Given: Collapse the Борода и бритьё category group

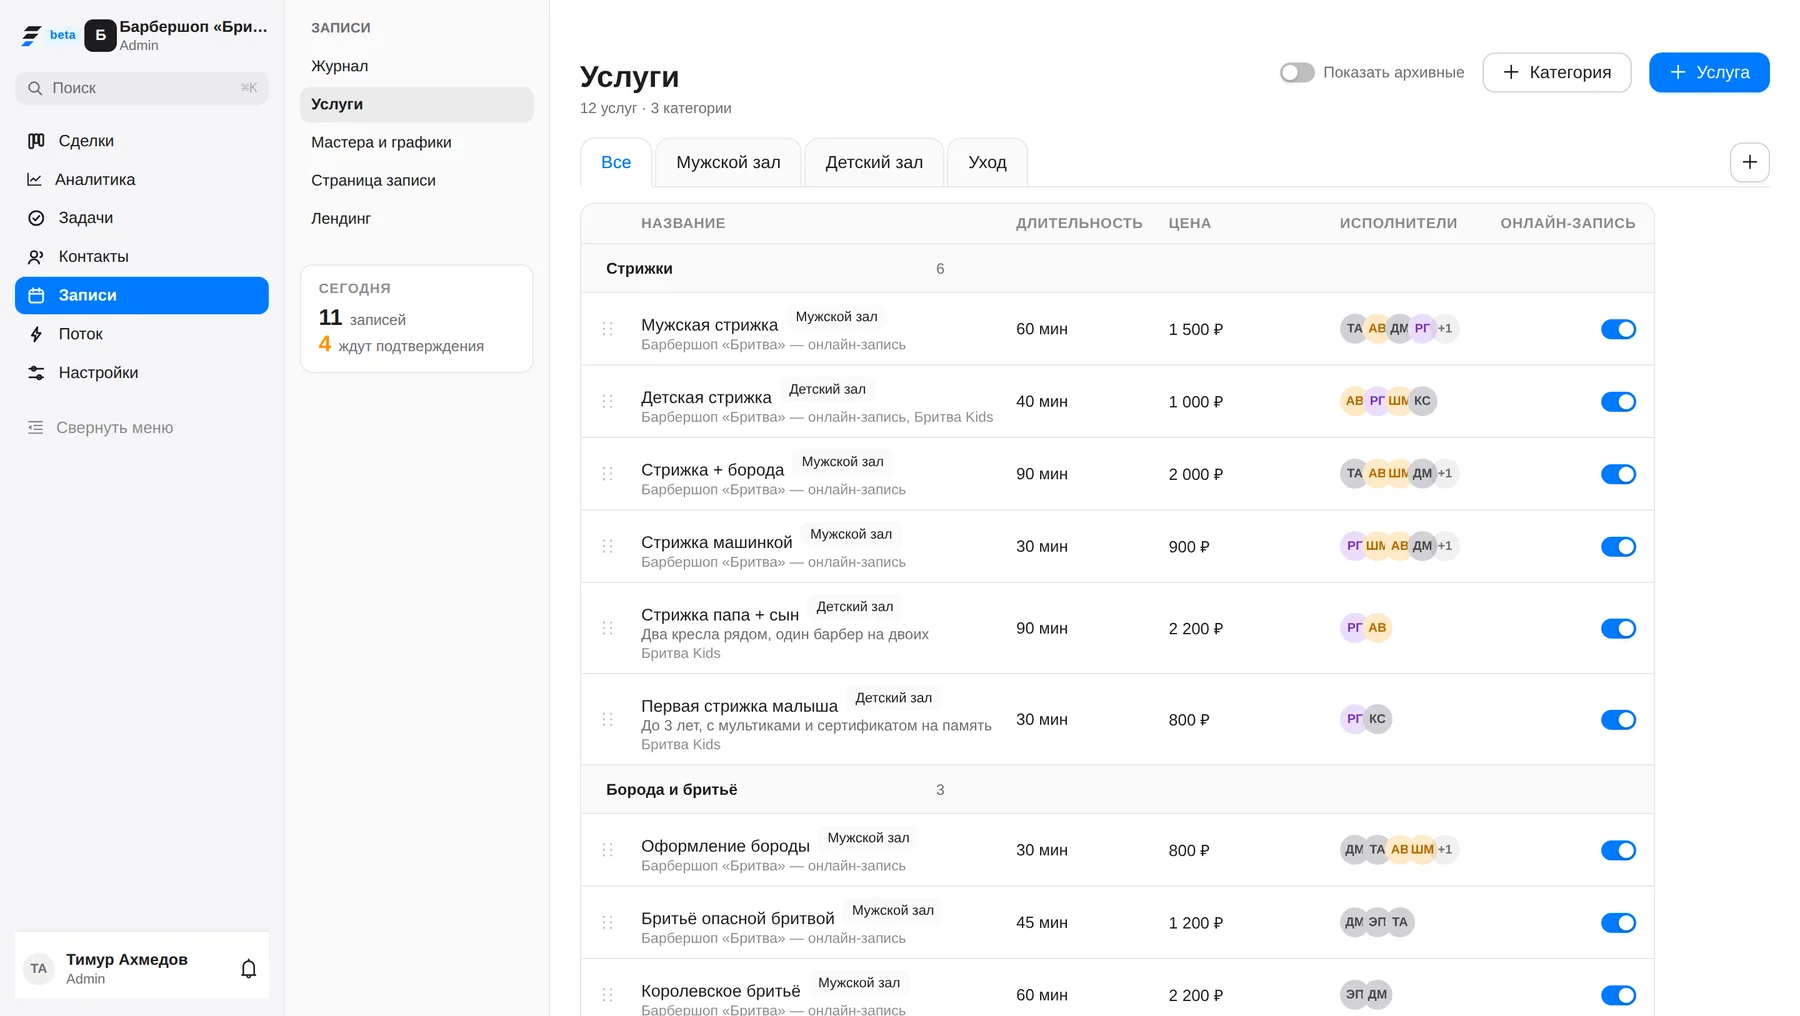Looking at the screenshot, I should (1117, 789).
